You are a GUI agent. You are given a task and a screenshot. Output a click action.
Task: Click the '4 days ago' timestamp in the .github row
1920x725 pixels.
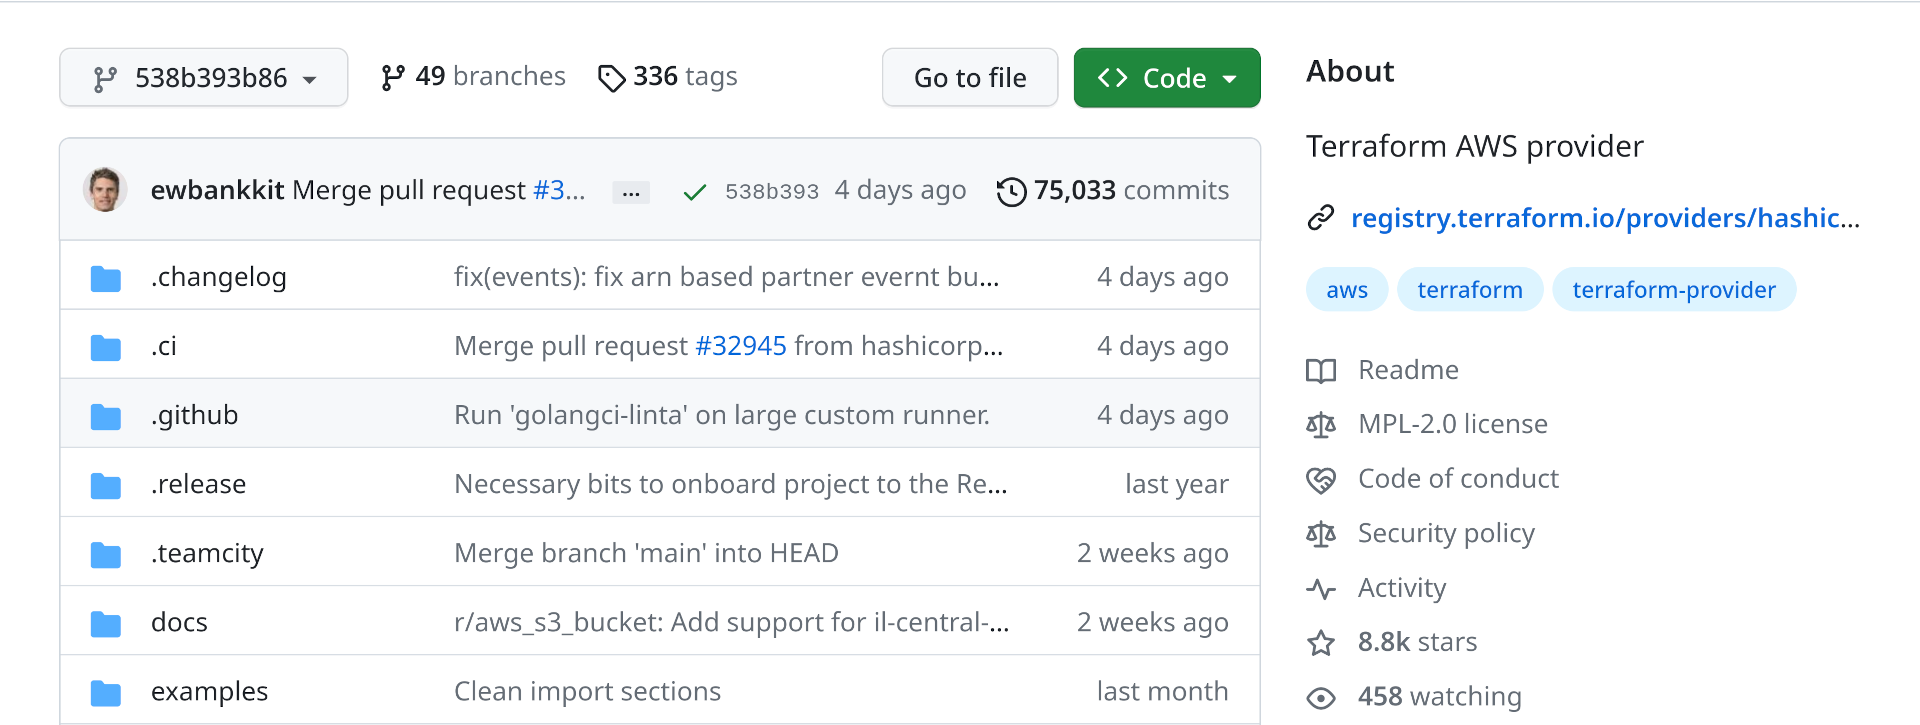click(1162, 415)
